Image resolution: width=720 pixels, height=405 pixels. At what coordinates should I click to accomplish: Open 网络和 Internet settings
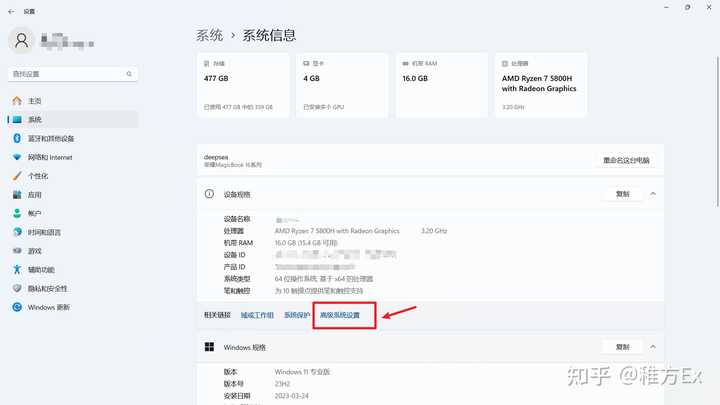coord(73,157)
